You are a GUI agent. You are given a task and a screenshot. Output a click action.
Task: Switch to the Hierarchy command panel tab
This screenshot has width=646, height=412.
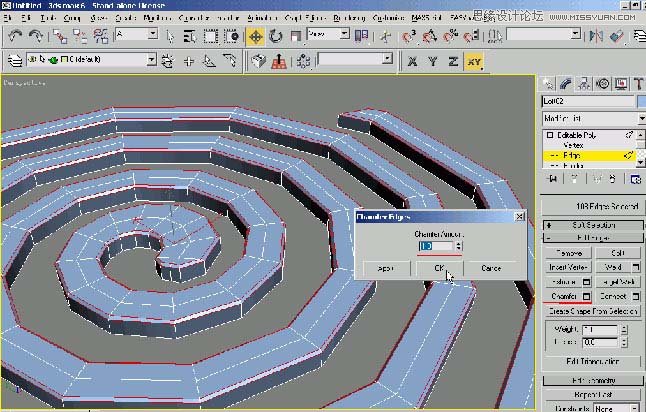pyautogui.click(x=584, y=84)
